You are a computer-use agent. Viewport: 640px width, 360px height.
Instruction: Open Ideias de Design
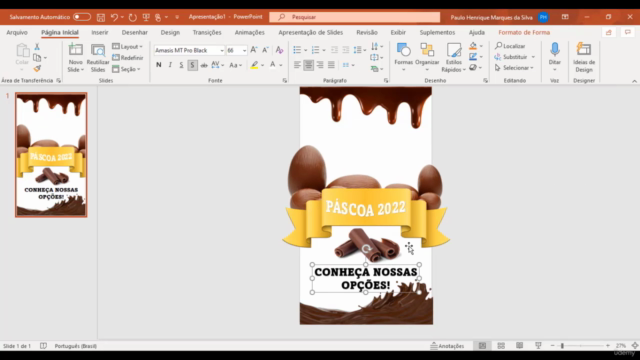click(x=584, y=58)
